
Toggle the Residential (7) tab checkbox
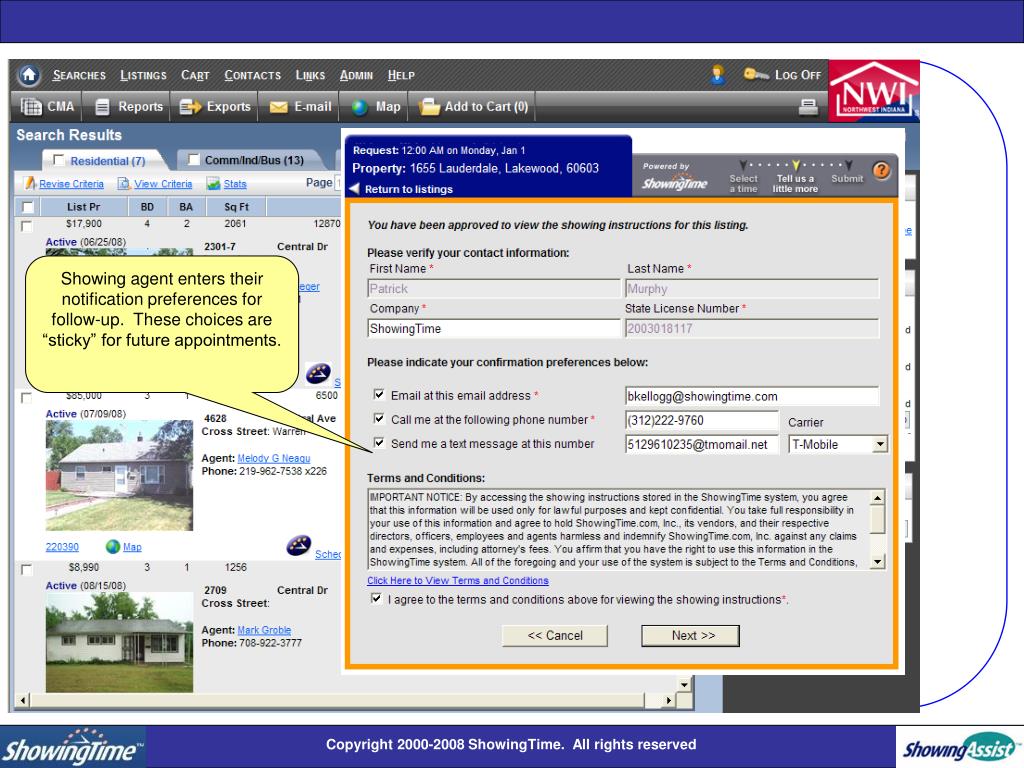(x=59, y=159)
